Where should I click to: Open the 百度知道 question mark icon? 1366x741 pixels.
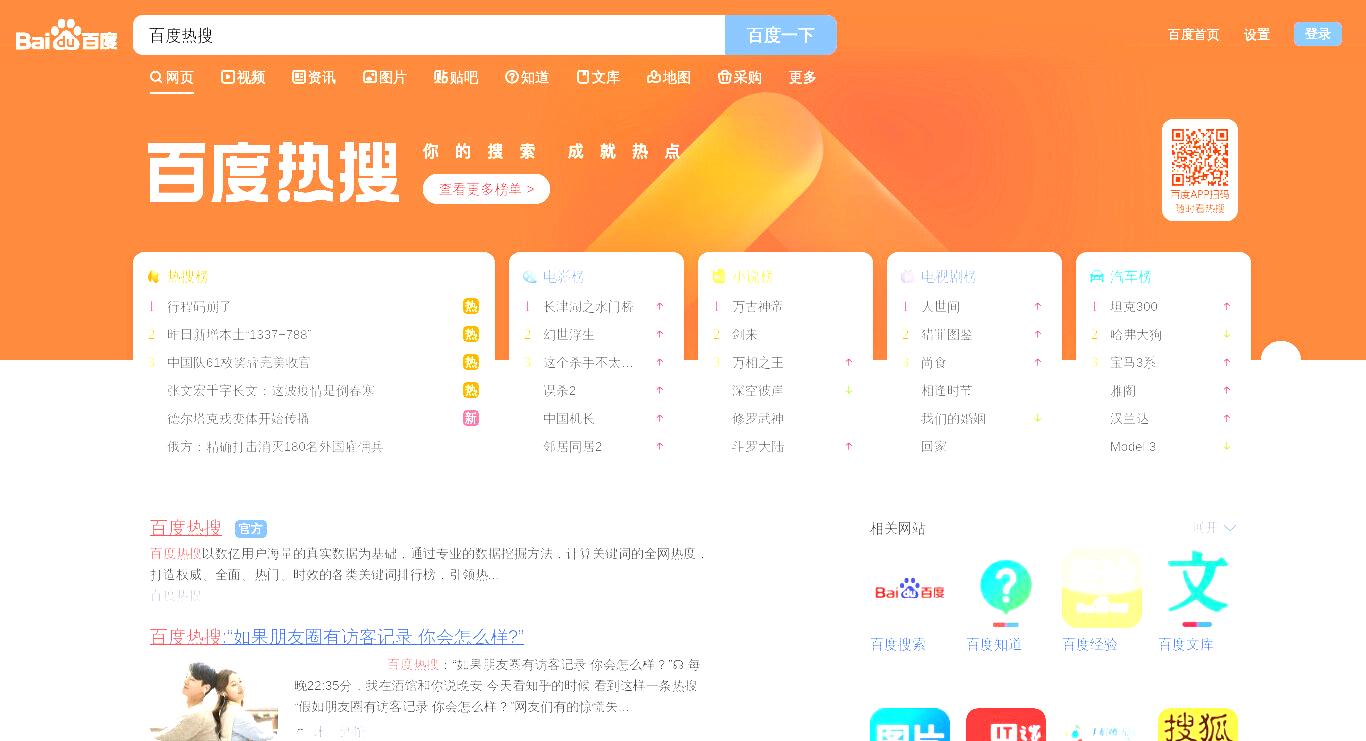point(1006,589)
